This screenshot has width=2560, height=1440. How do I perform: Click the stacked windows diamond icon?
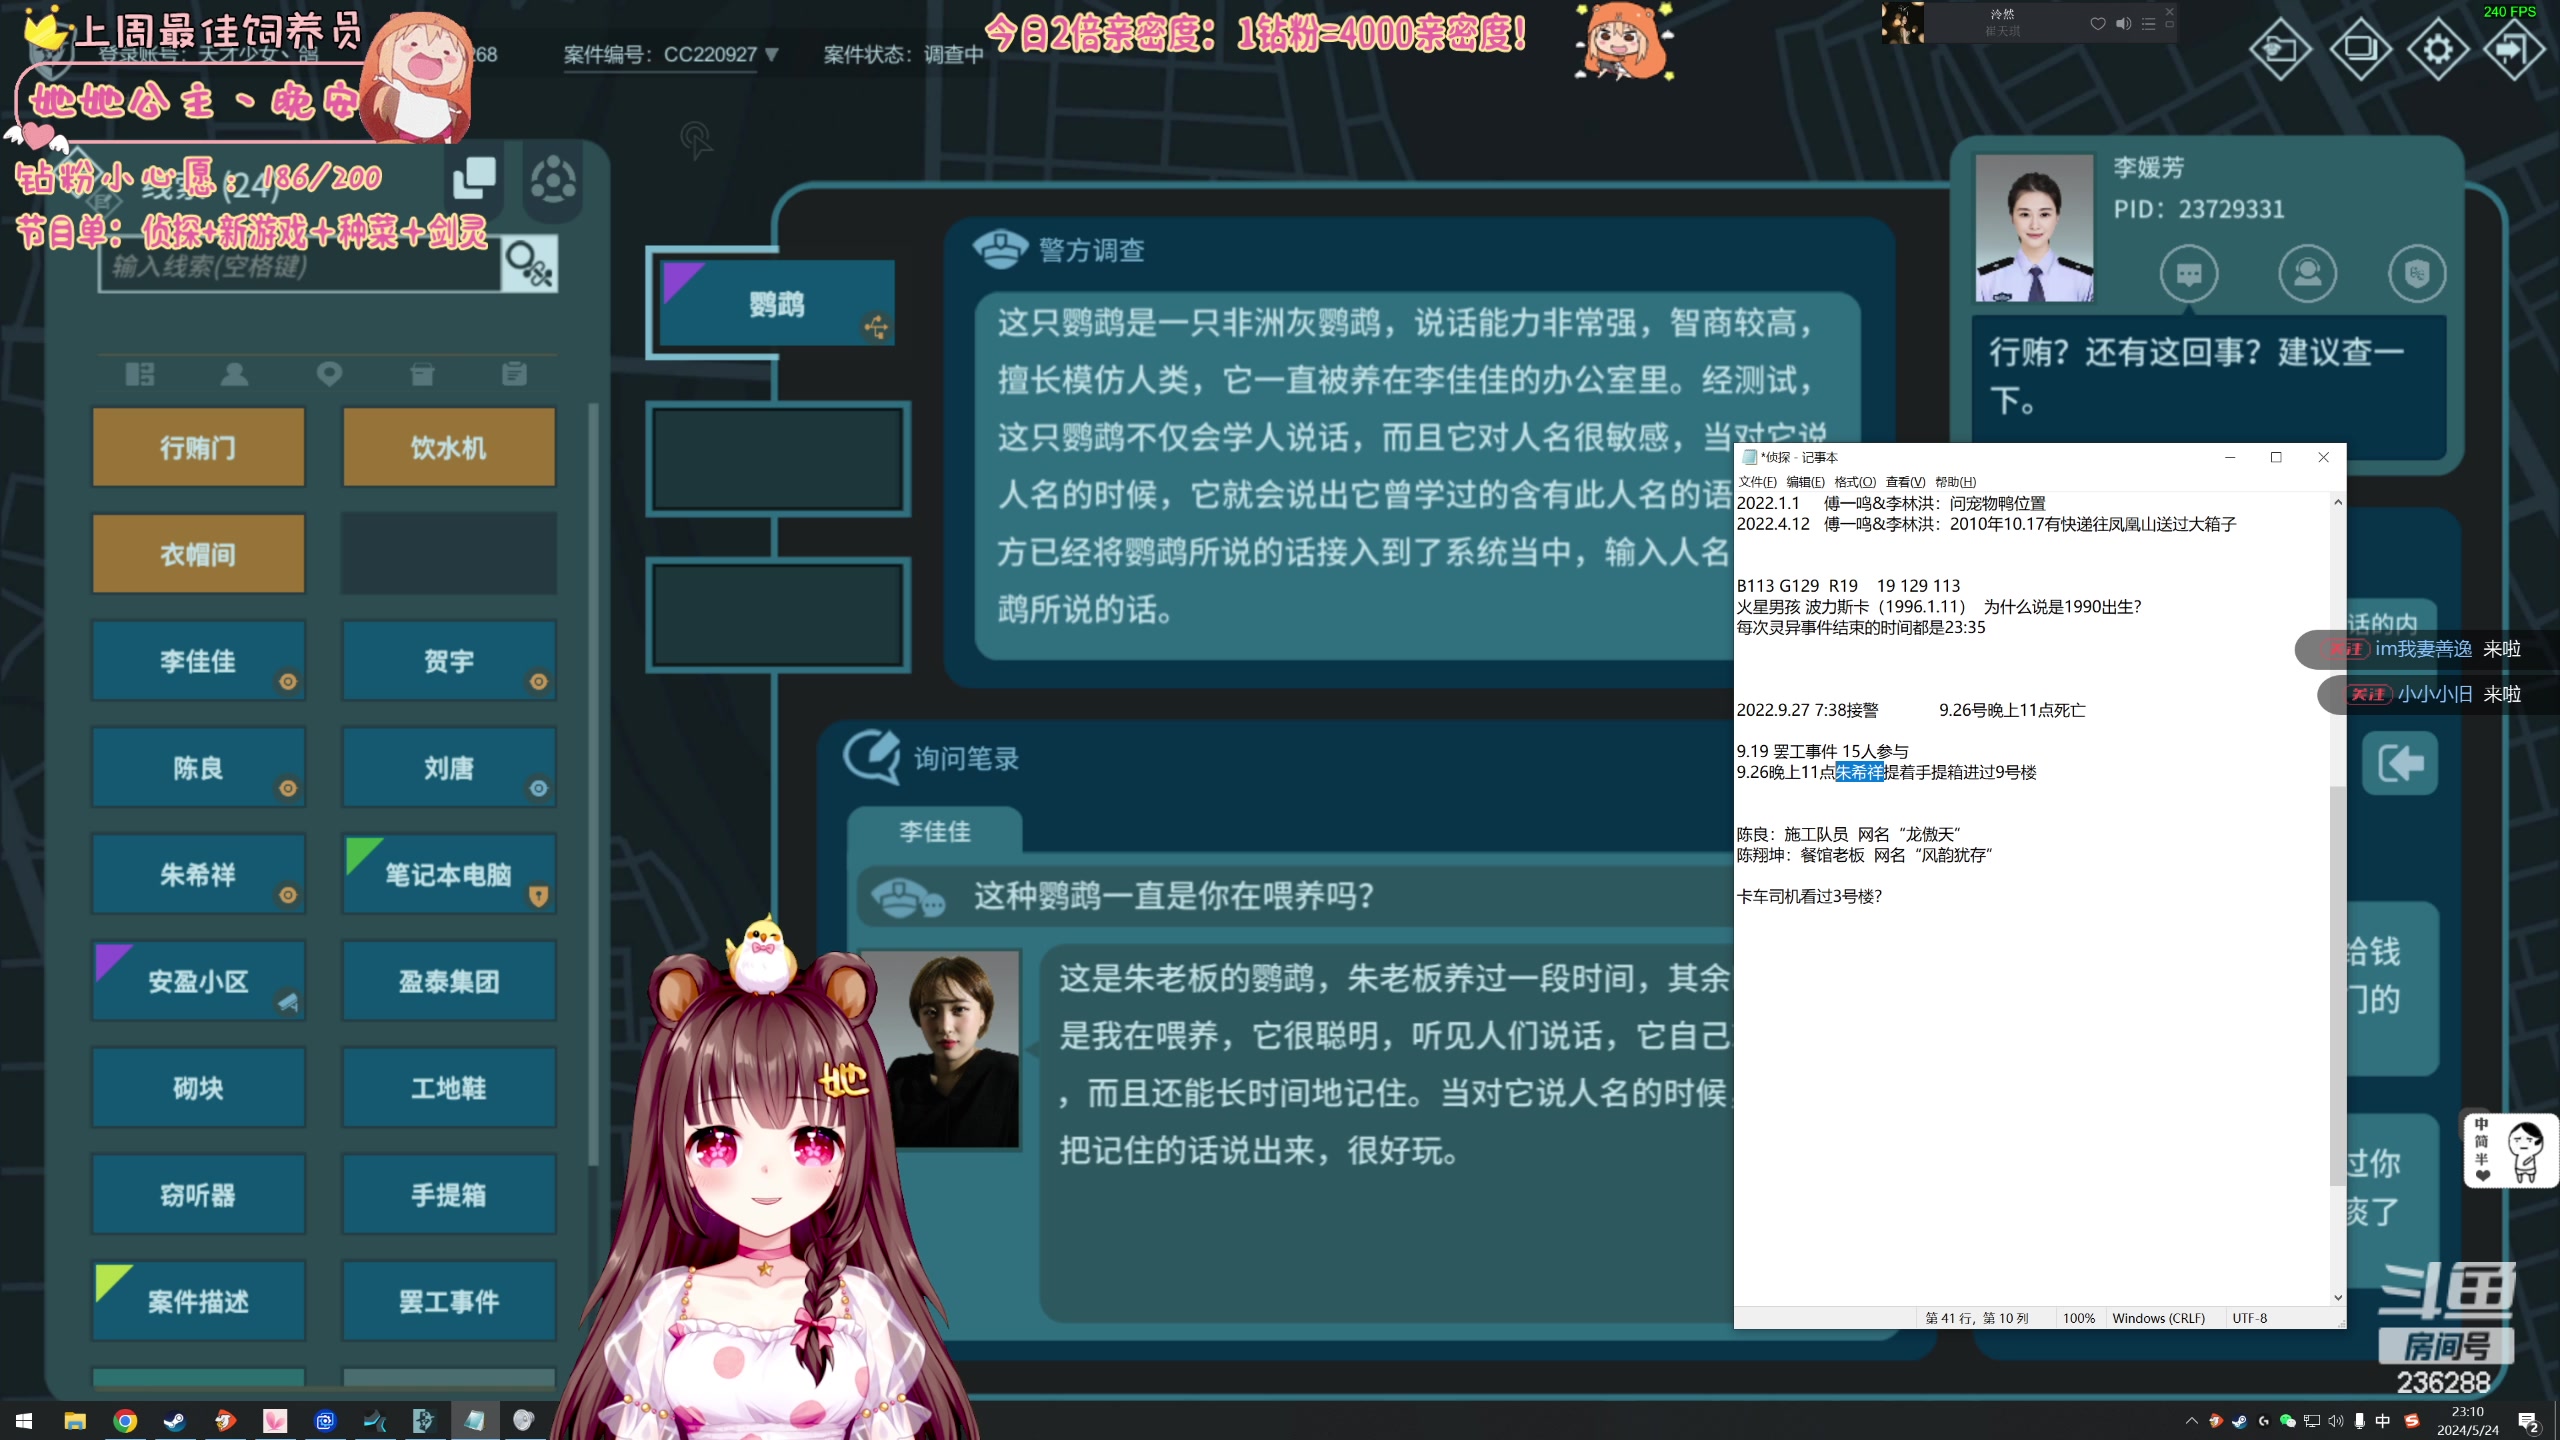click(2360, 48)
